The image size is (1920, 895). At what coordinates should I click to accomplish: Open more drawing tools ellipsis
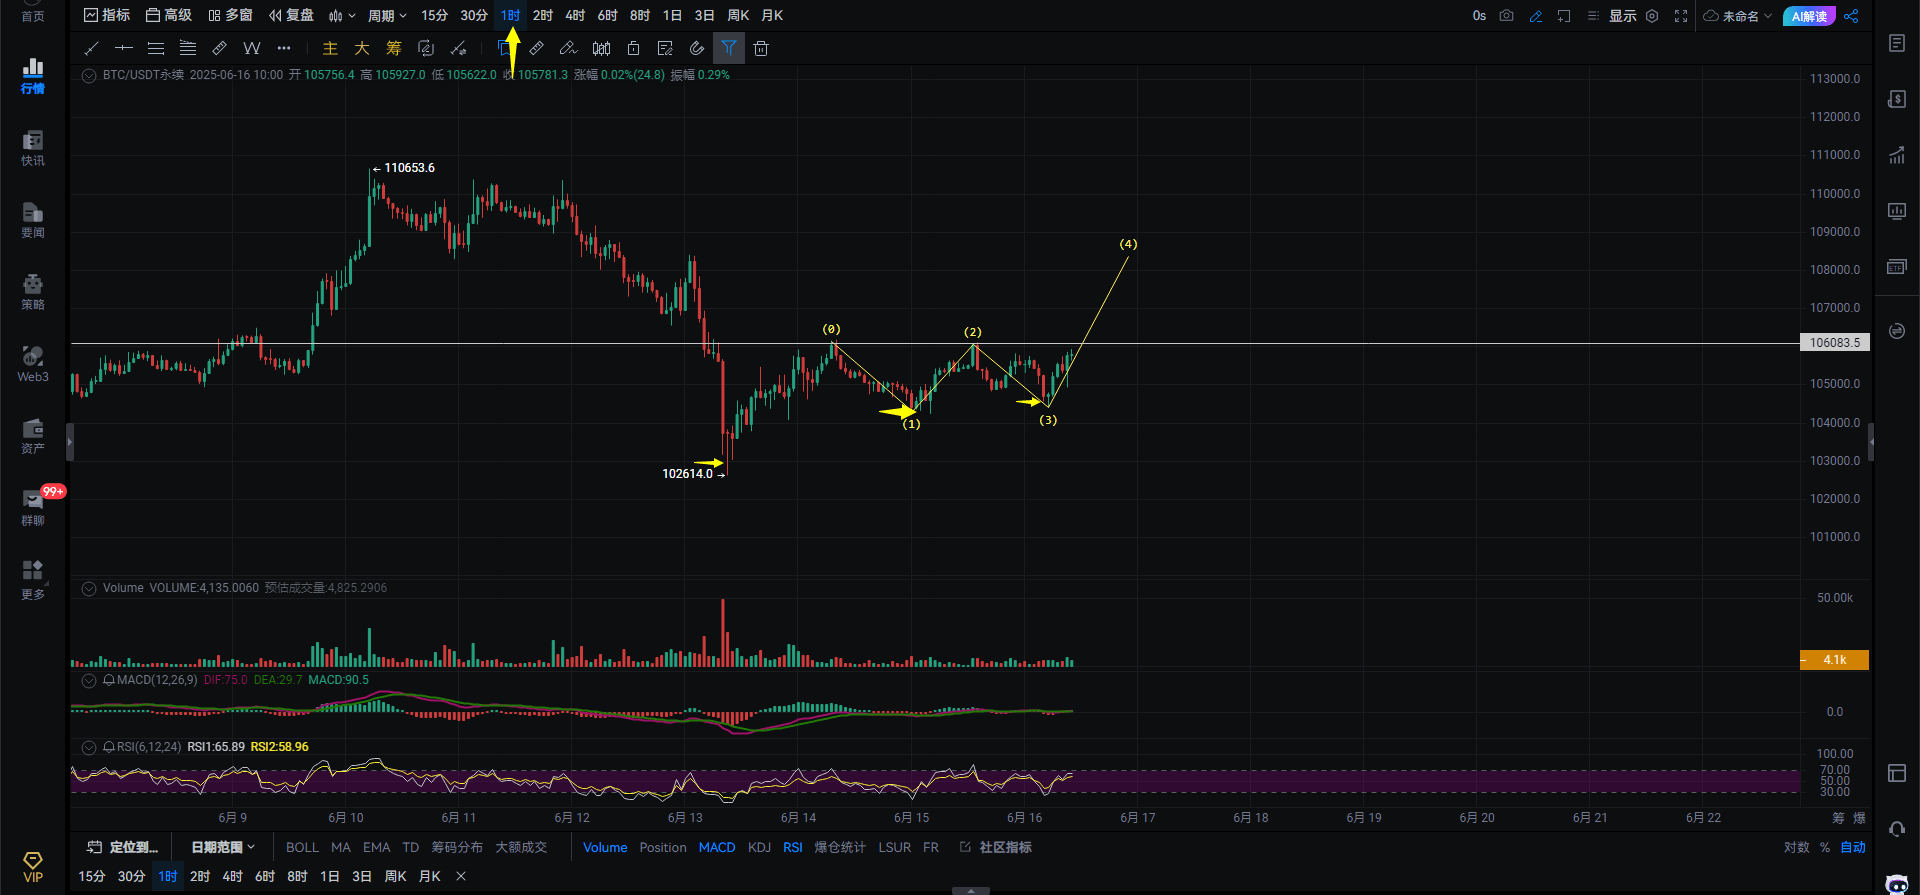tap(284, 48)
